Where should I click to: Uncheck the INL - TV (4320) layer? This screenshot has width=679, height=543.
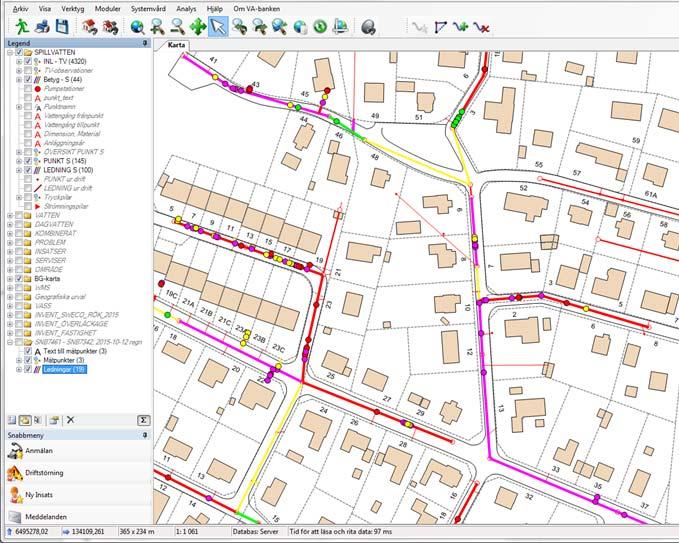coord(28,61)
